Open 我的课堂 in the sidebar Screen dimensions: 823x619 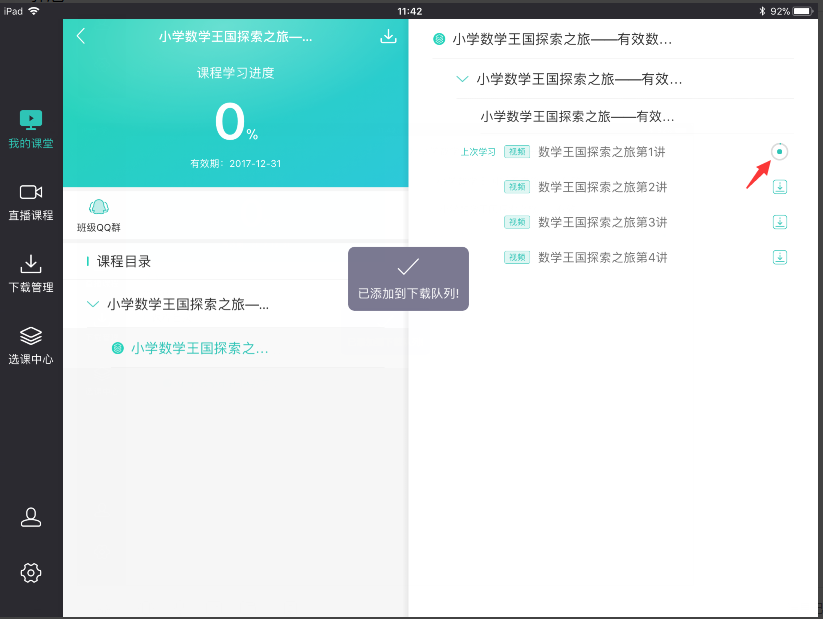tap(31, 129)
